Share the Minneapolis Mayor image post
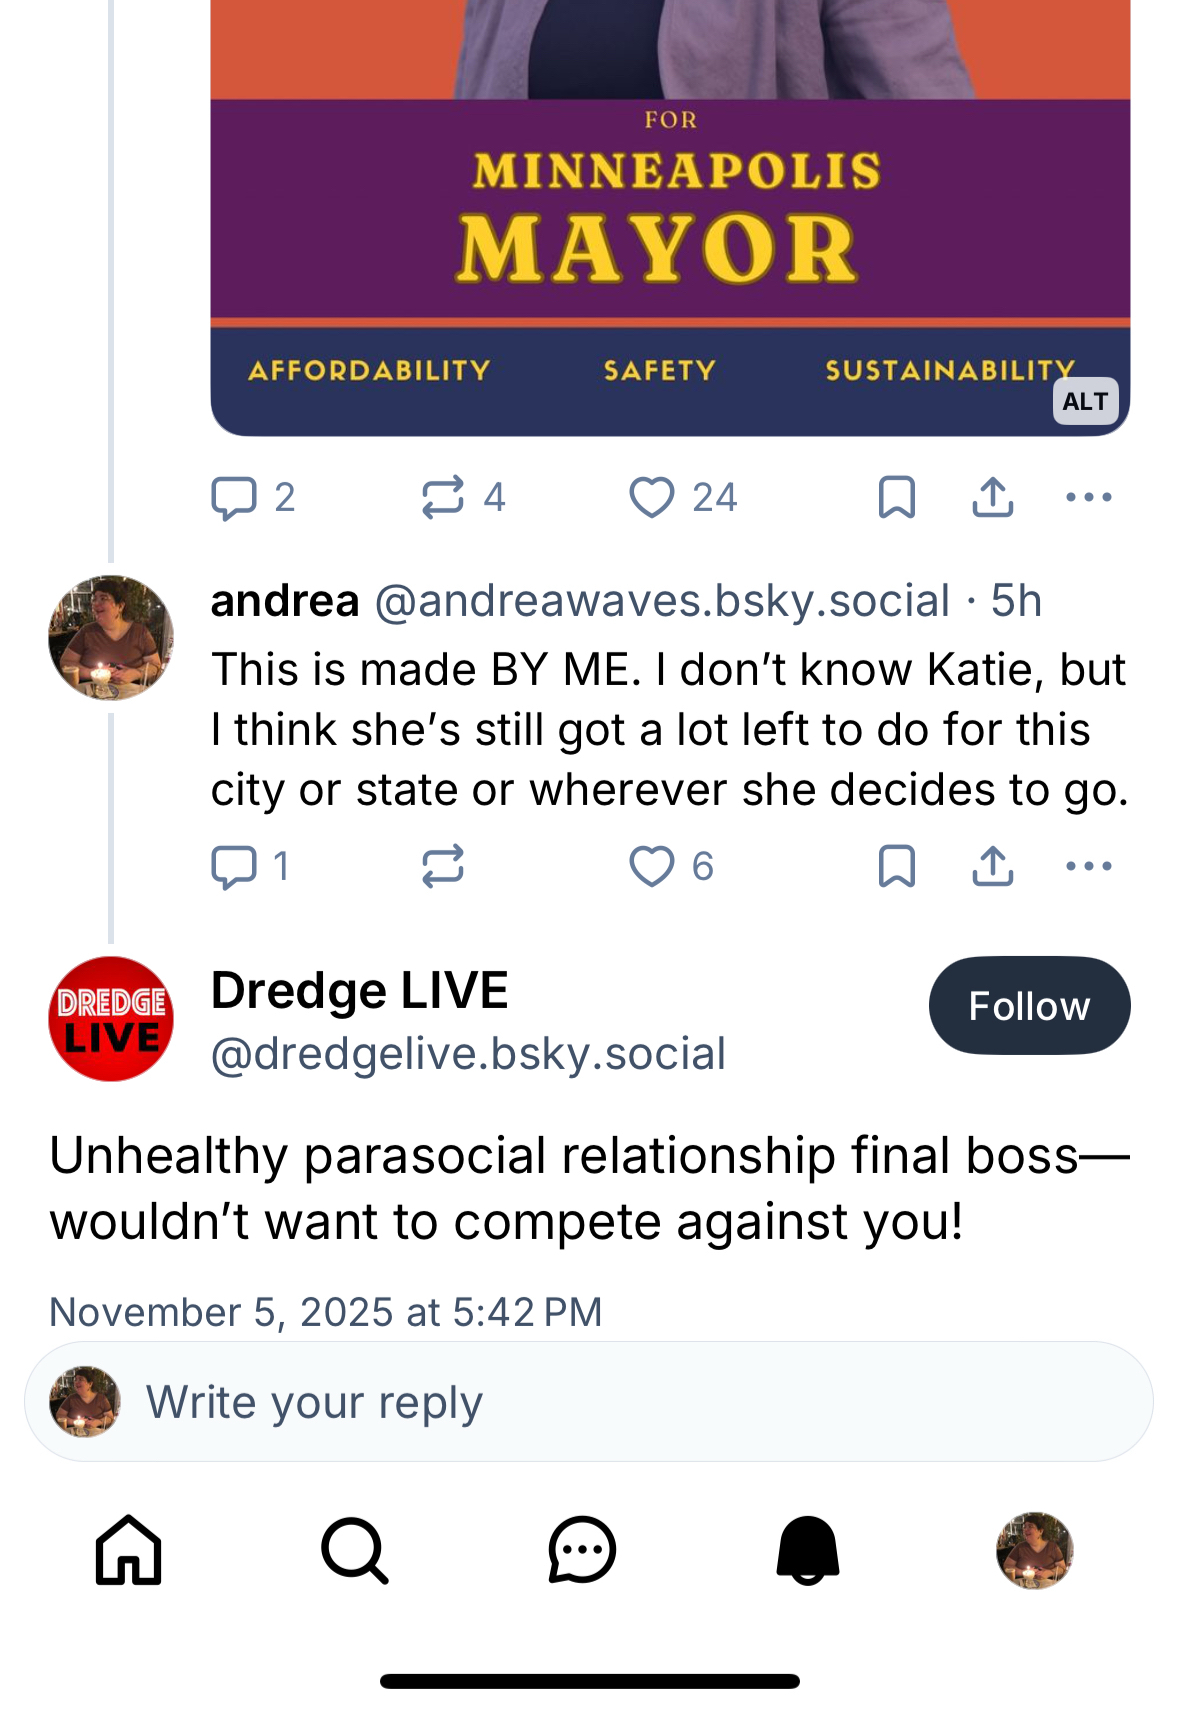The height and width of the screenshot is (1712, 1179). point(992,498)
